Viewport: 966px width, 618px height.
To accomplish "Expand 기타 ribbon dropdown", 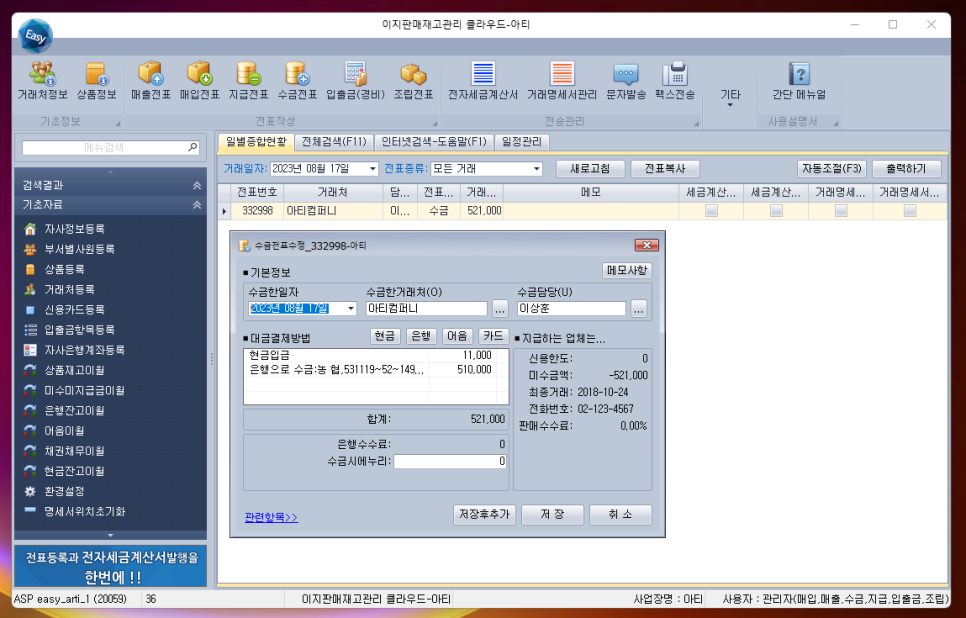I will tap(730, 97).
